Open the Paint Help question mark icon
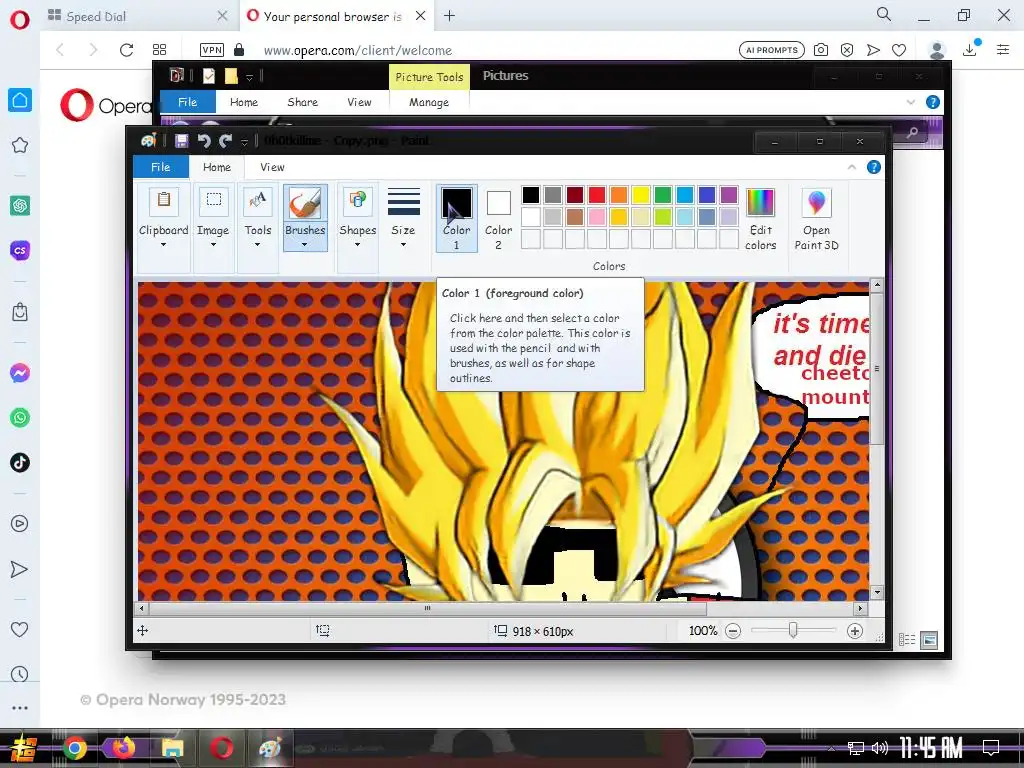The width and height of the screenshot is (1024, 768). 873,167
